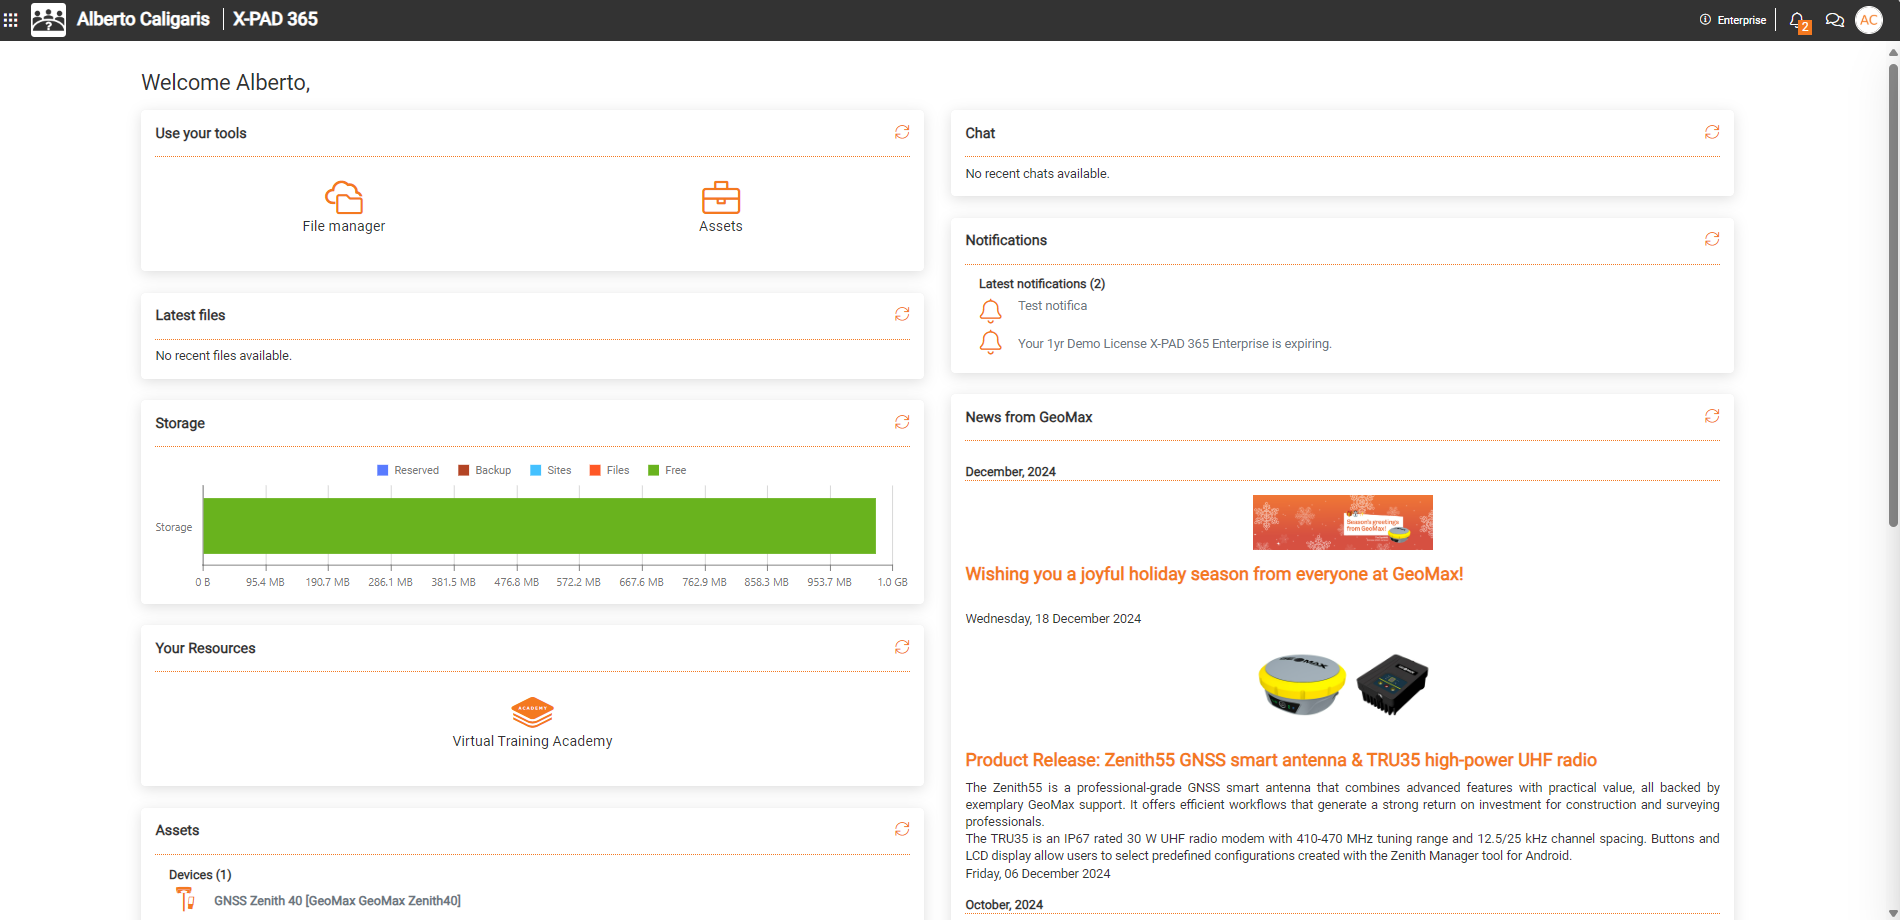Open the apps grid launcher menu
The width and height of the screenshot is (1900, 920).
click(x=11, y=20)
